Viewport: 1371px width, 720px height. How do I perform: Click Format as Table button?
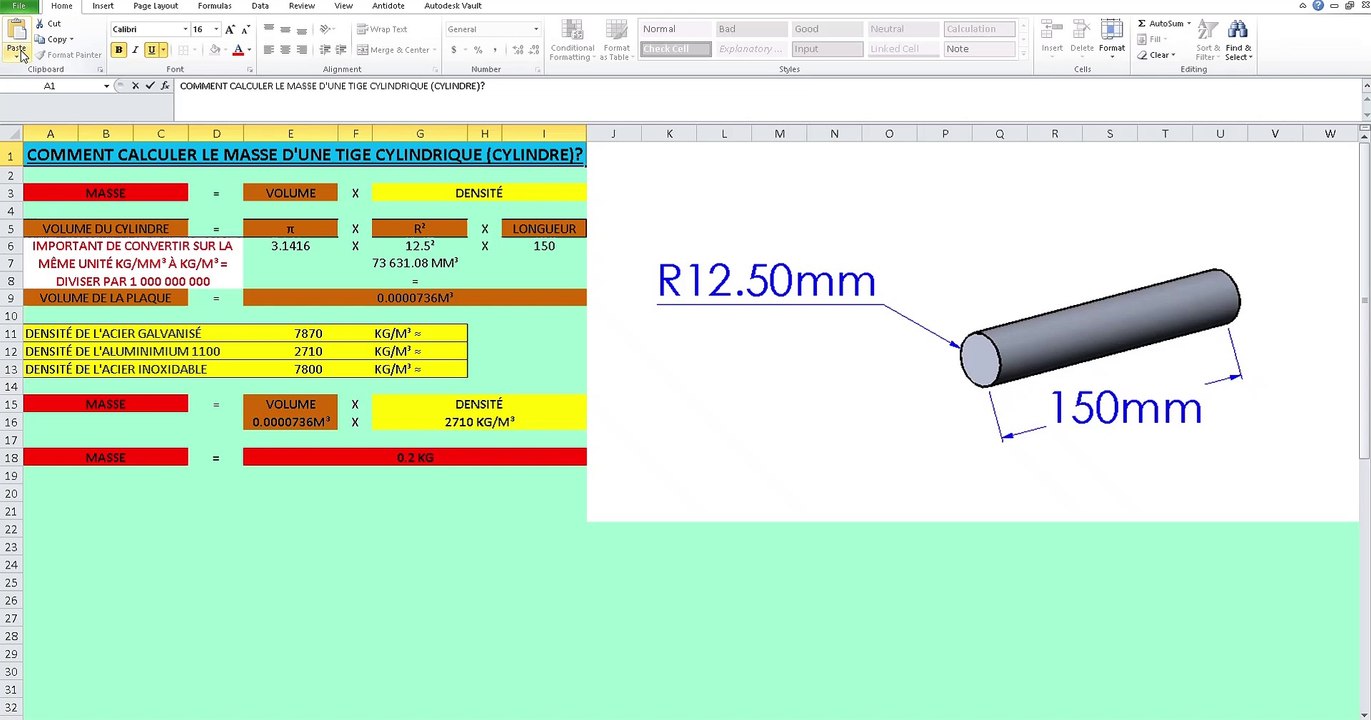tap(617, 40)
